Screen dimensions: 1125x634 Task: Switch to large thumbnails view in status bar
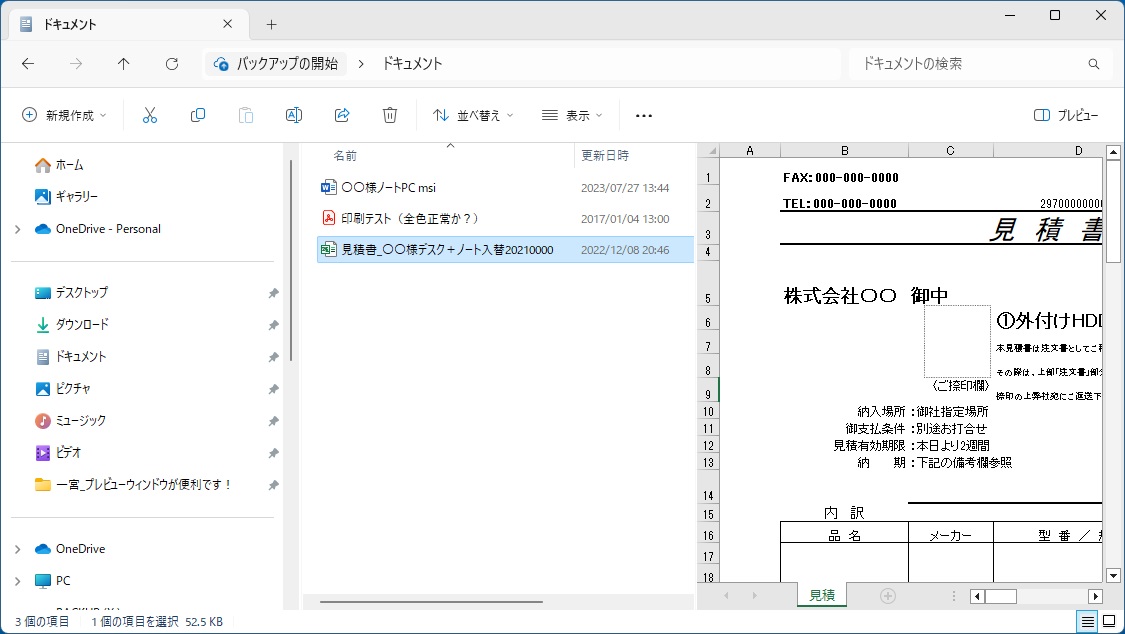click(x=1108, y=622)
